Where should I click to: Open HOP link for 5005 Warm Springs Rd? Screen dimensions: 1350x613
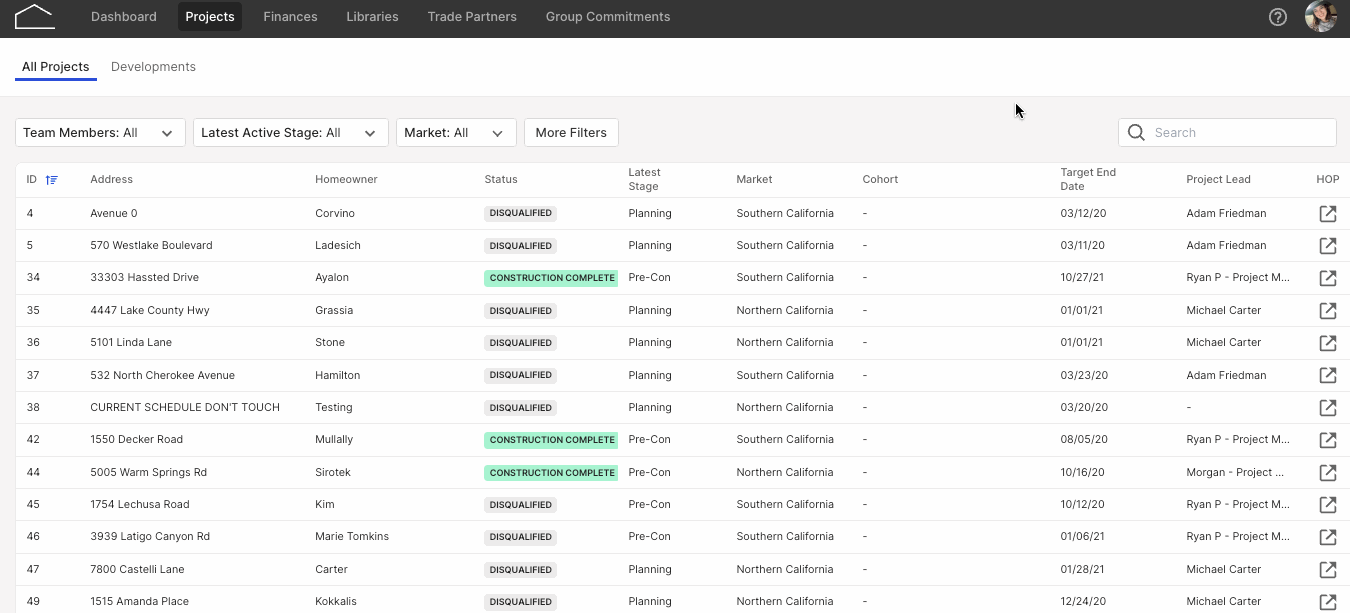[1328, 472]
